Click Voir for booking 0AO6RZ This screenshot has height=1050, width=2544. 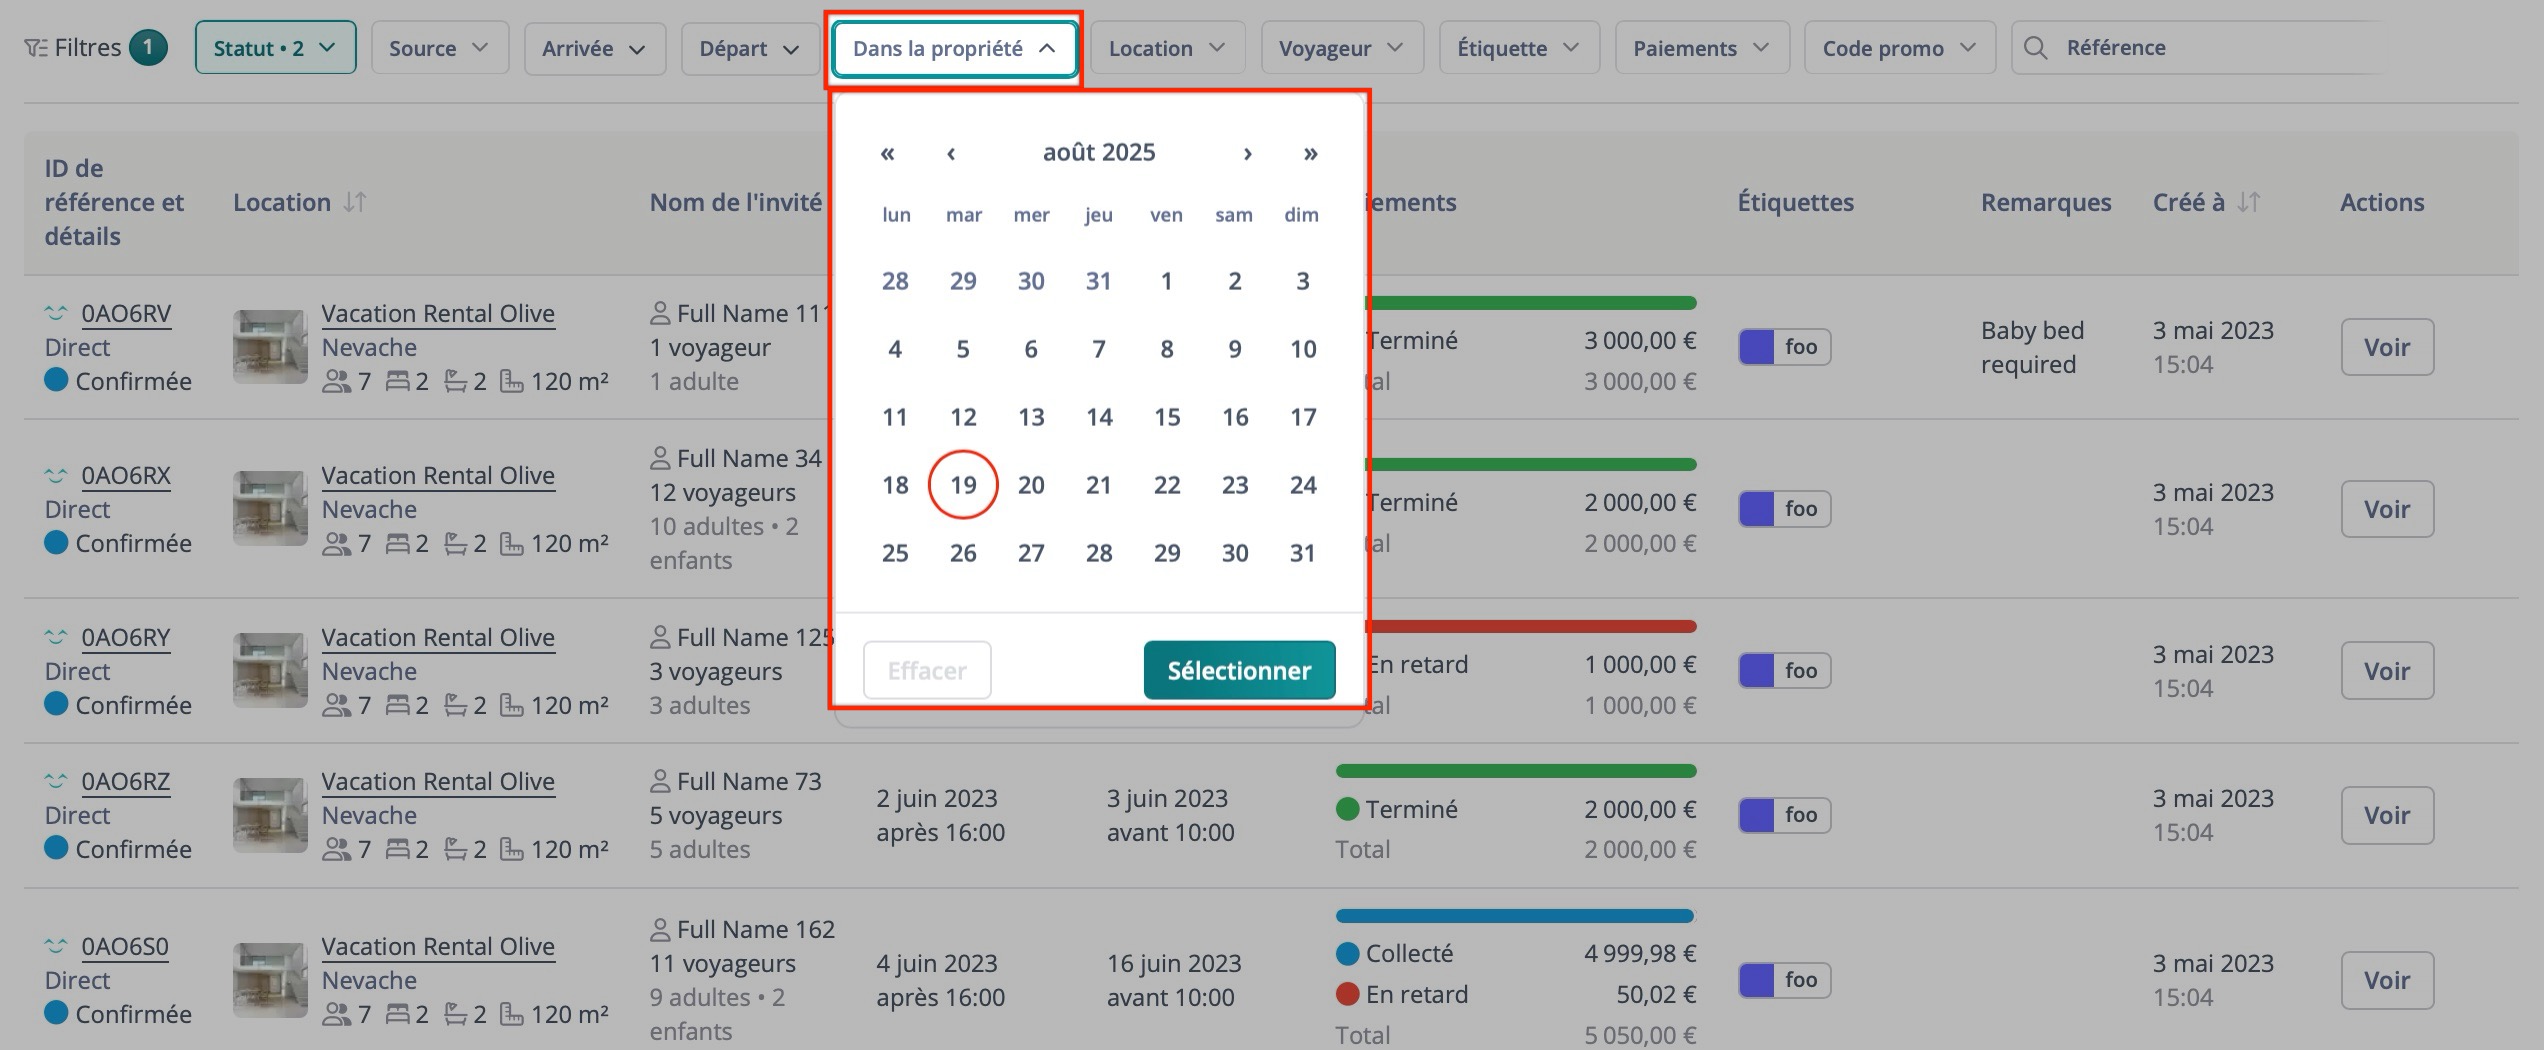[x=2387, y=815]
